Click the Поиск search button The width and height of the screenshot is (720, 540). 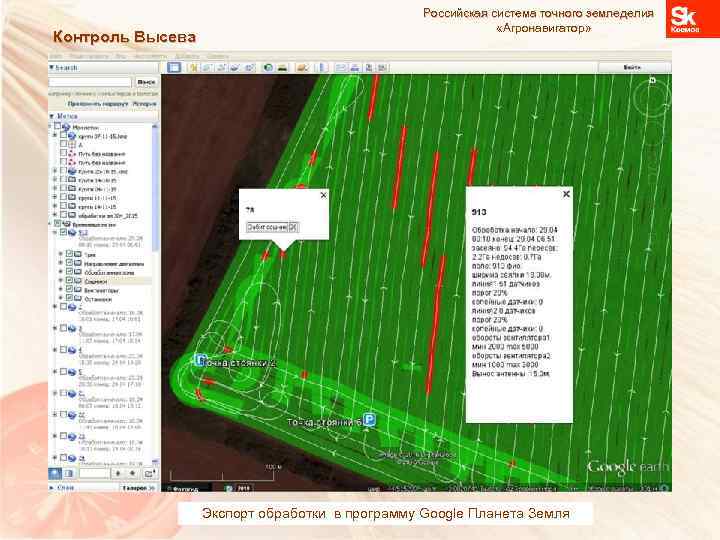pos(146,82)
